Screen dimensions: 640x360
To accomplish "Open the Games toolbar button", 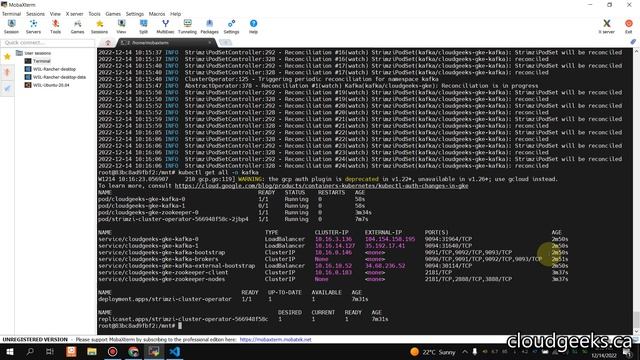I will [x=78, y=27].
